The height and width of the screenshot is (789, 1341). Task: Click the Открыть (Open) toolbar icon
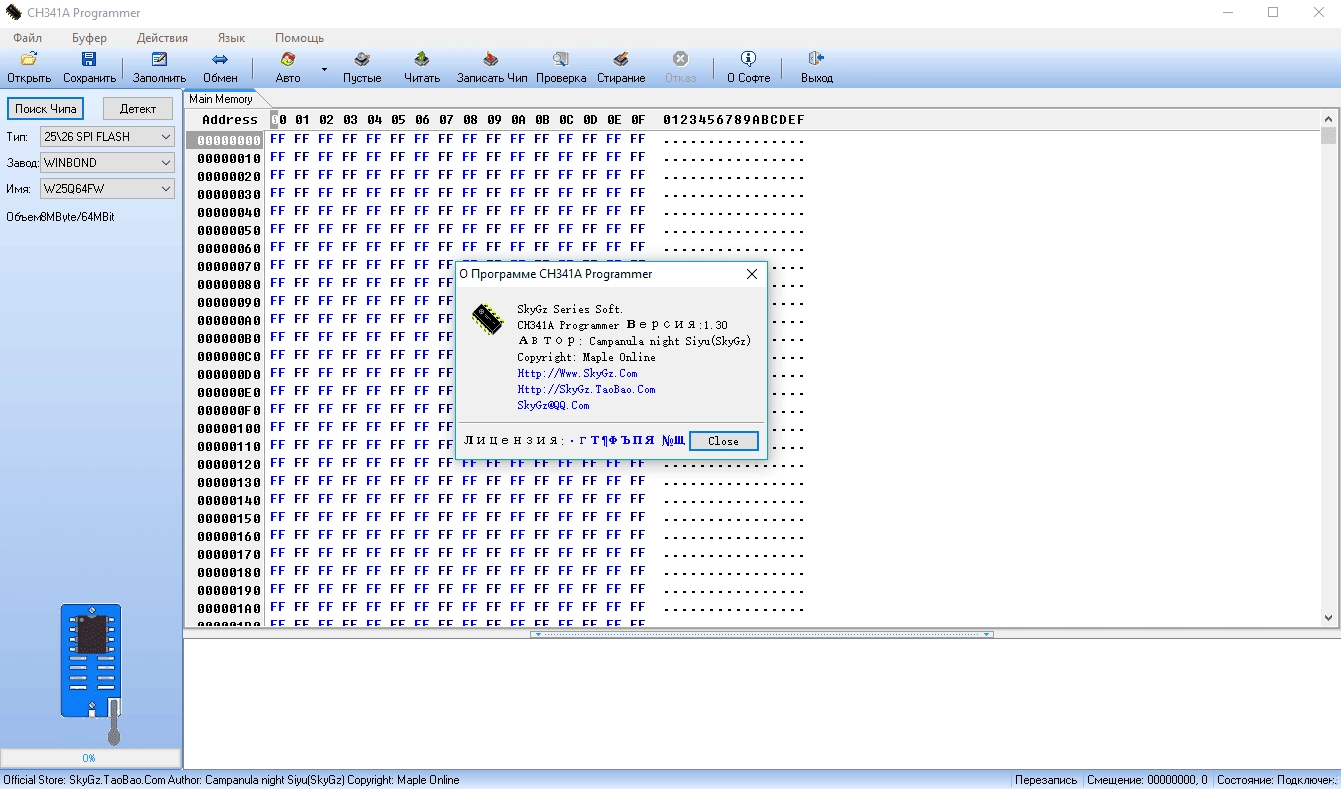tap(29, 60)
